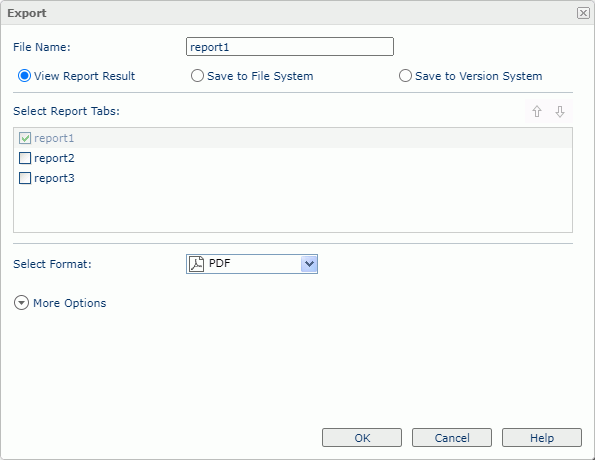This screenshot has height=460, width=595.
Task: Confirm export with OK button
Action: pyautogui.click(x=362, y=438)
